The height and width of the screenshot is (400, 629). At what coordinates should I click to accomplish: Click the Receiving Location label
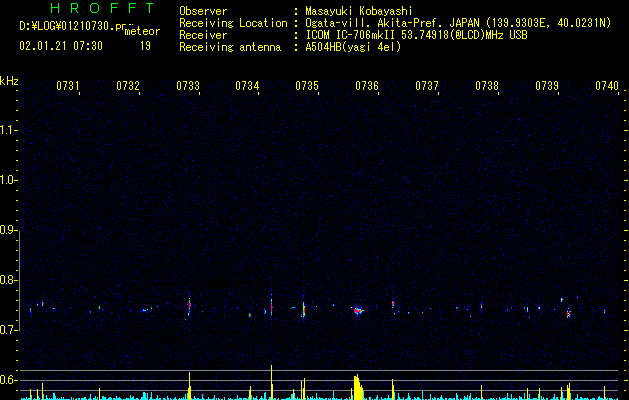coord(233,23)
